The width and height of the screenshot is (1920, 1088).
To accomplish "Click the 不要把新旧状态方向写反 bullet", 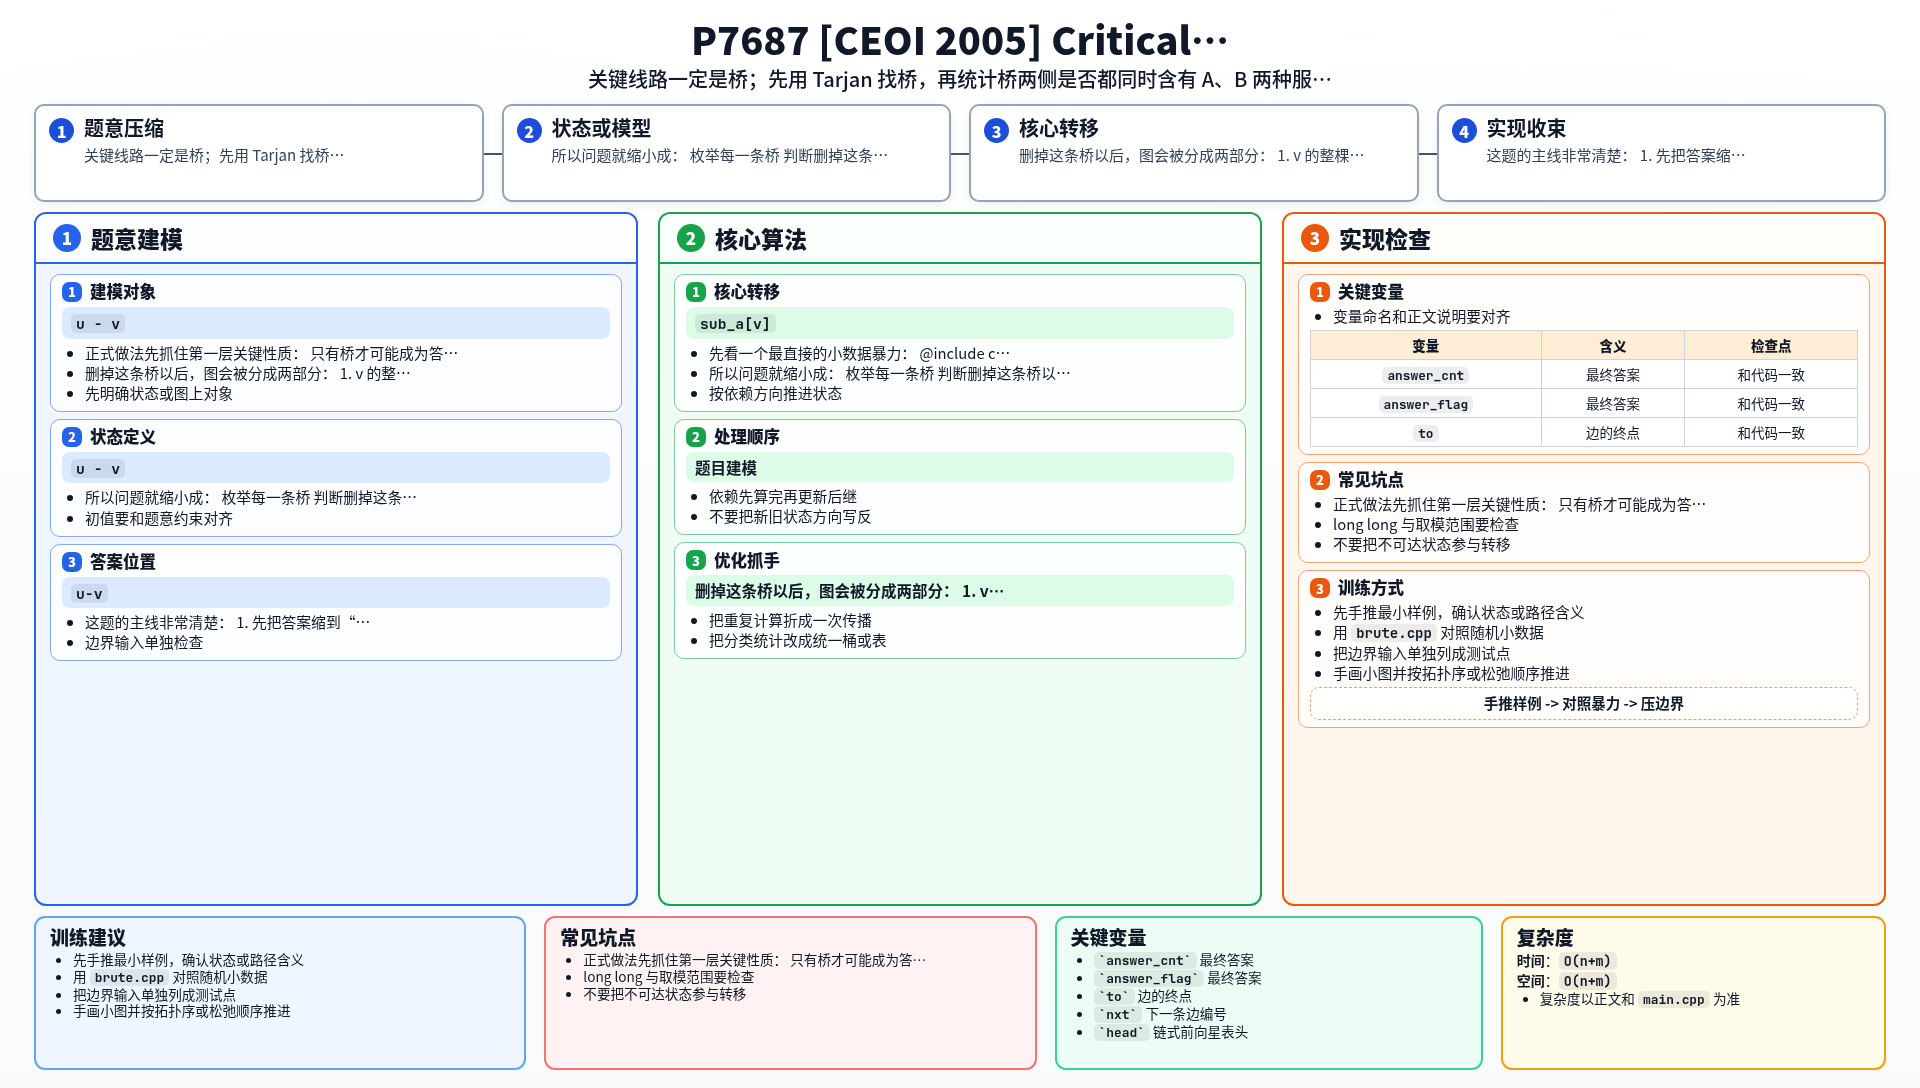I will [x=790, y=517].
